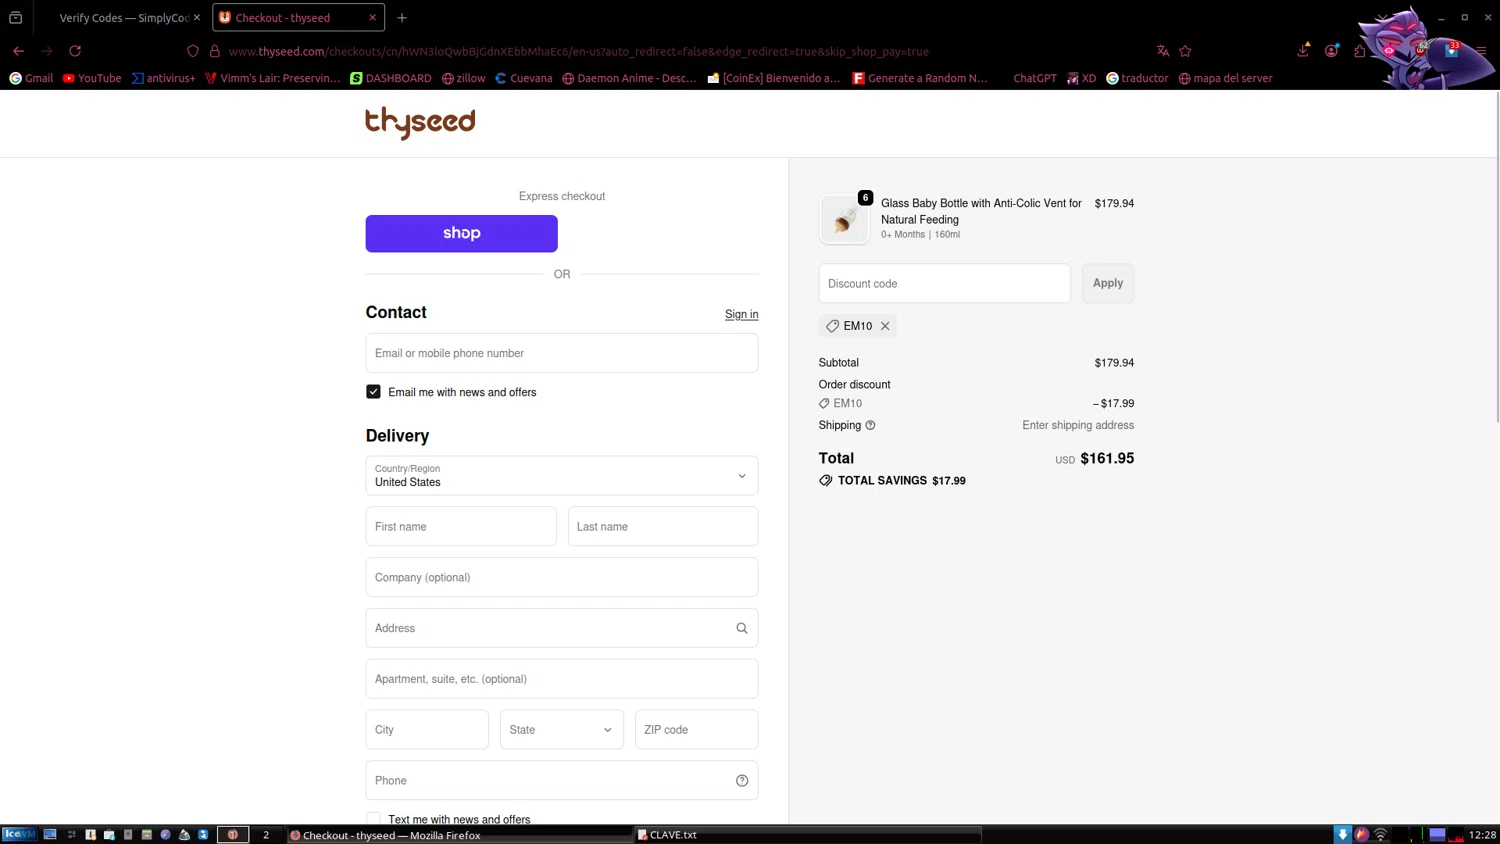Click the First name field

pos(461,527)
